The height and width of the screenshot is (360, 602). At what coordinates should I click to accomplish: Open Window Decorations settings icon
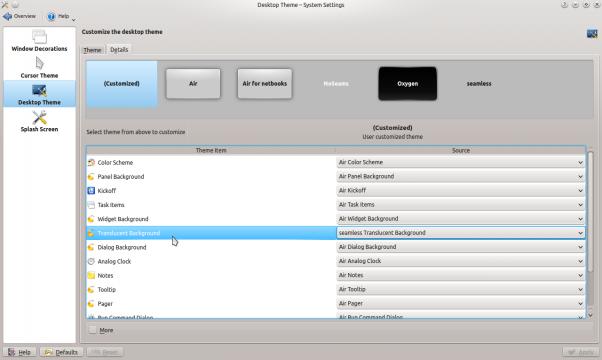pyautogui.click(x=39, y=37)
